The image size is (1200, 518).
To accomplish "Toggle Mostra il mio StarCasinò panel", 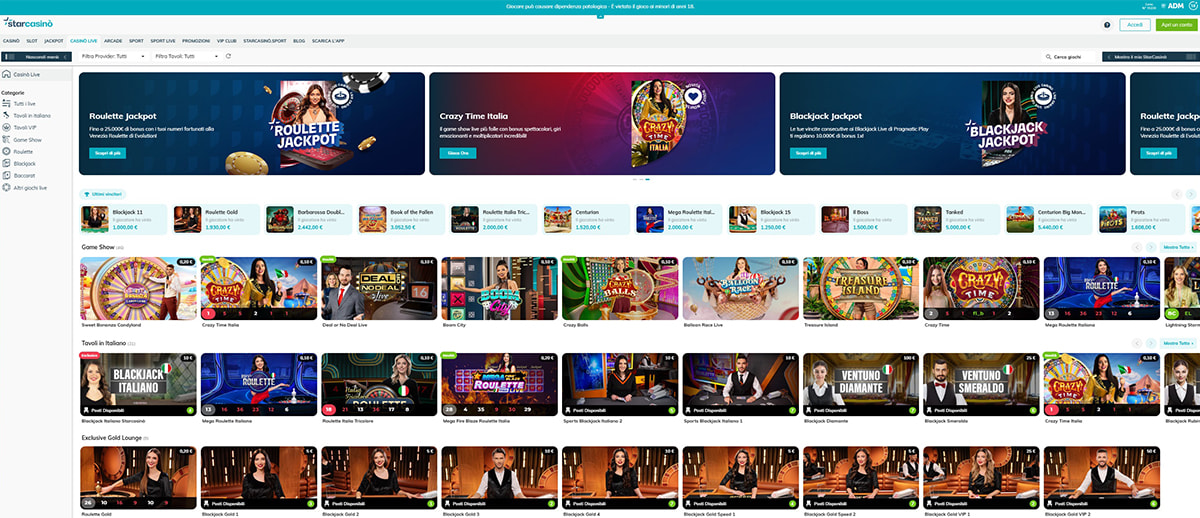I will pyautogui.click(x=1149, y=57).
